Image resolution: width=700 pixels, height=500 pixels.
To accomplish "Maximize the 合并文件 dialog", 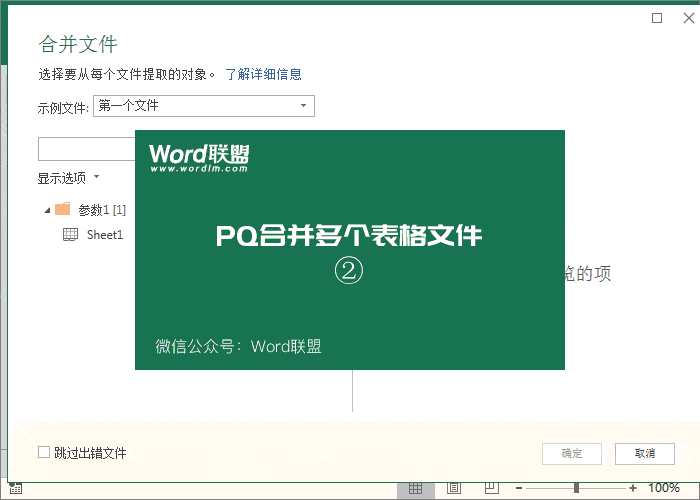I will click(x=657, y=18).
